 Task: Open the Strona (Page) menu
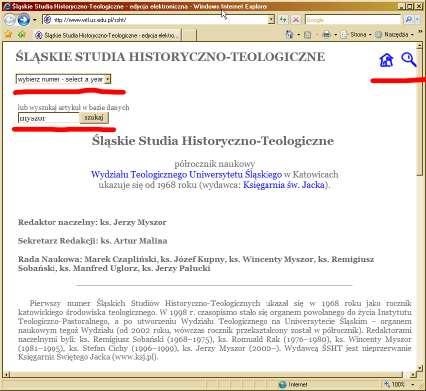pos(355,35)
